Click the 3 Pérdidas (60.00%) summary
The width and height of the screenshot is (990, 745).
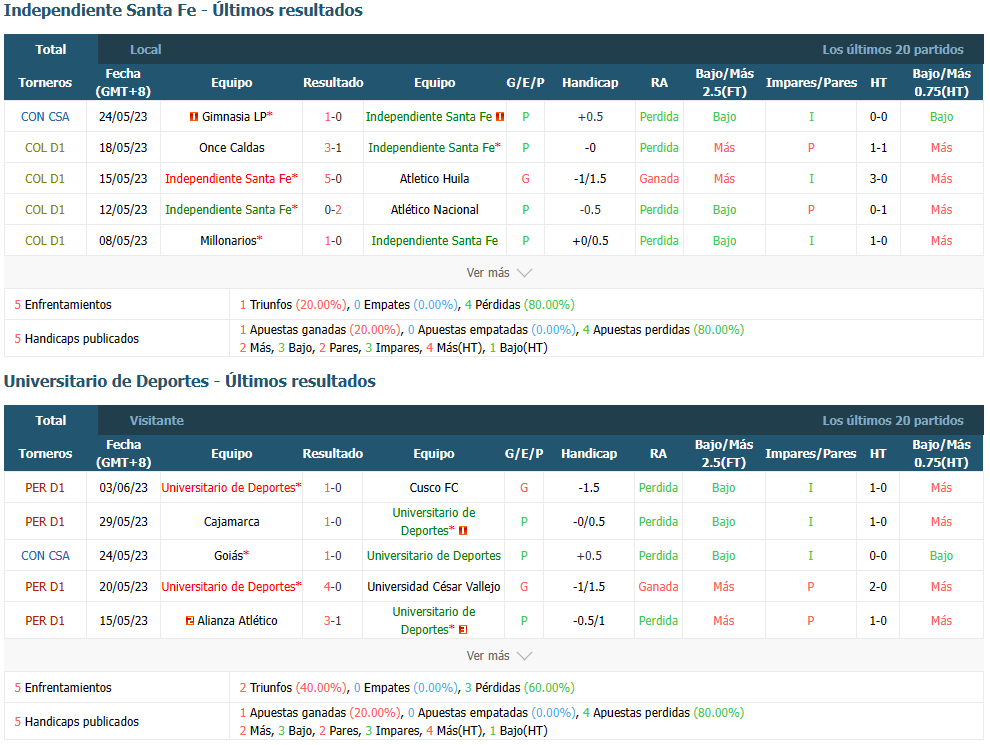520,688
